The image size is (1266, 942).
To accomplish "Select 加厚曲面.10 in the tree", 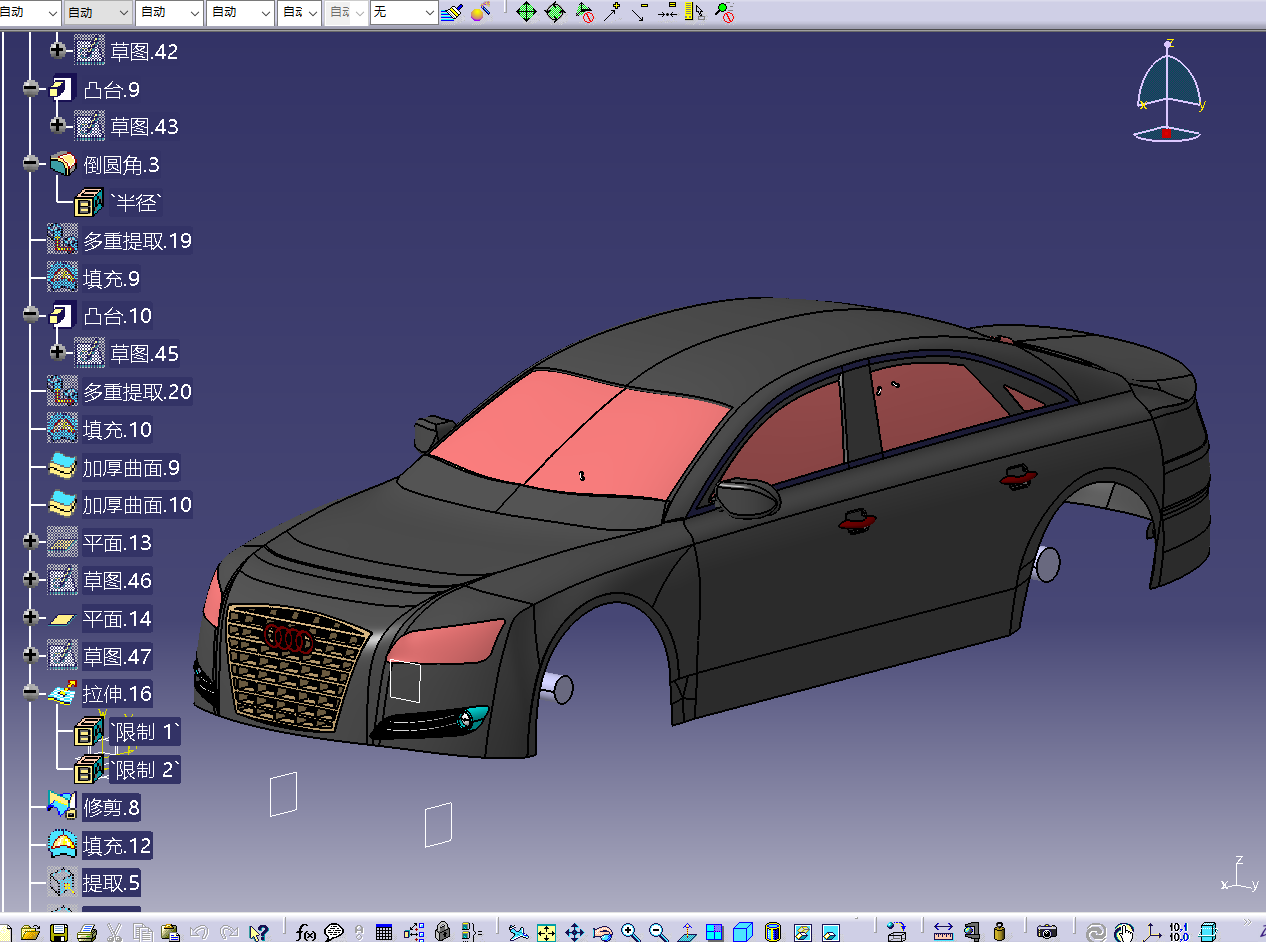I will click(x=136, y=505).
